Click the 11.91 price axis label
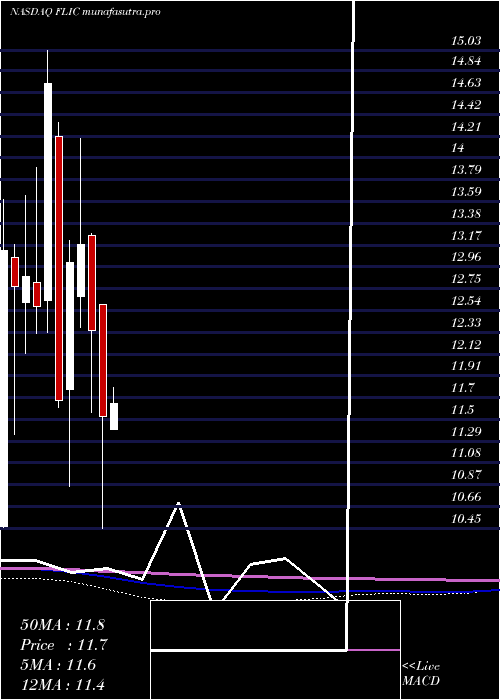This screenshot has height=700, width=500. [466, 366]
